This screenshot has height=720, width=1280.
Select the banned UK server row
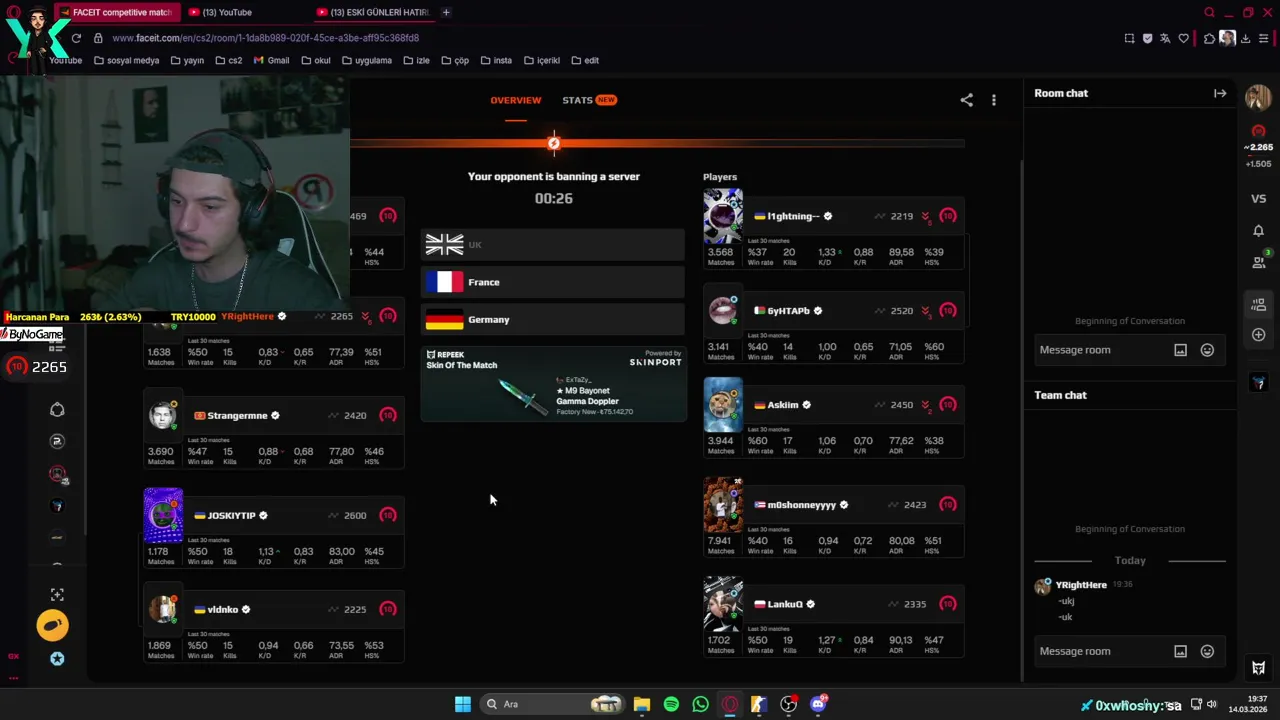[553, 245]
